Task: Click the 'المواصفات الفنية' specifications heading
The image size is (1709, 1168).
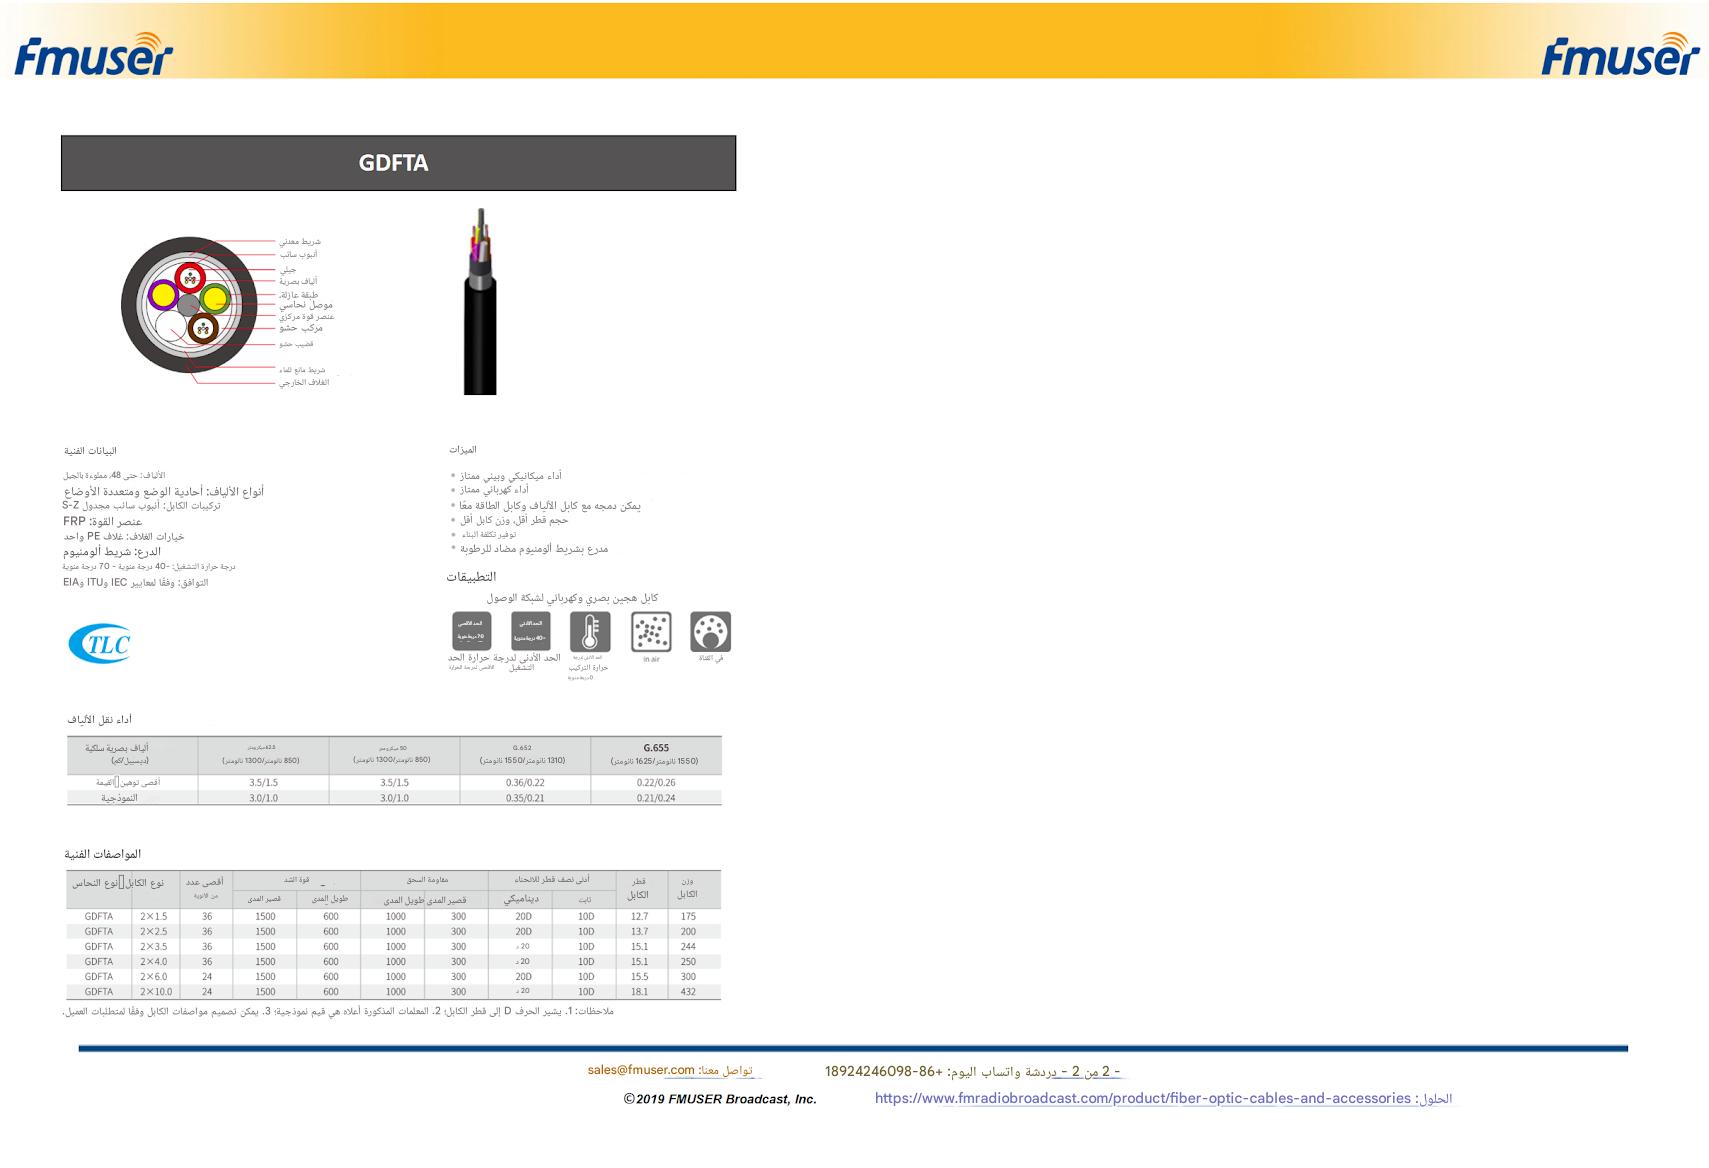Action: 102,854
